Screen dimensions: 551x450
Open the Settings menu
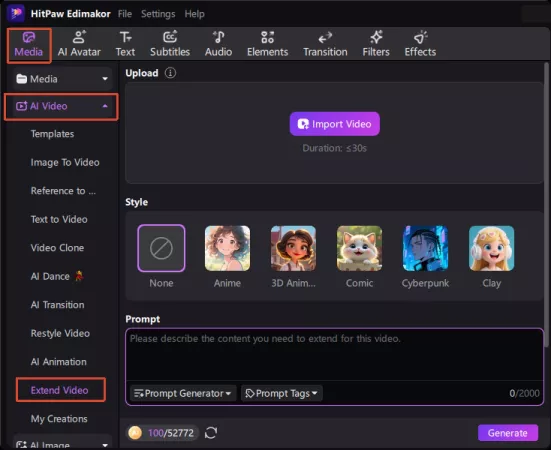tap(158, 14)
